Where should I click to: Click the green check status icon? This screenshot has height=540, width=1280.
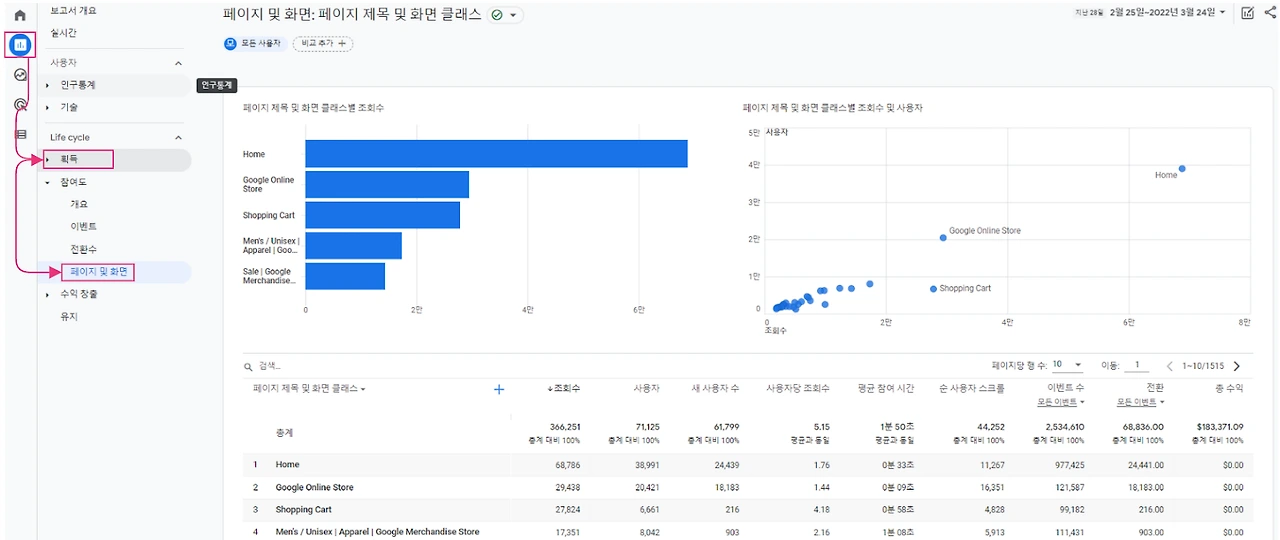[497, 15]
